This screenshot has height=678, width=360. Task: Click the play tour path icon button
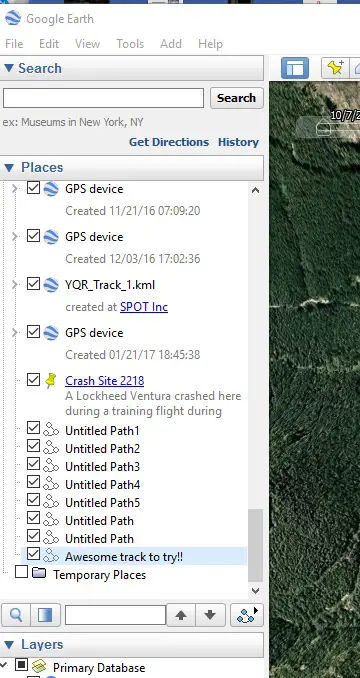[247, 615]
